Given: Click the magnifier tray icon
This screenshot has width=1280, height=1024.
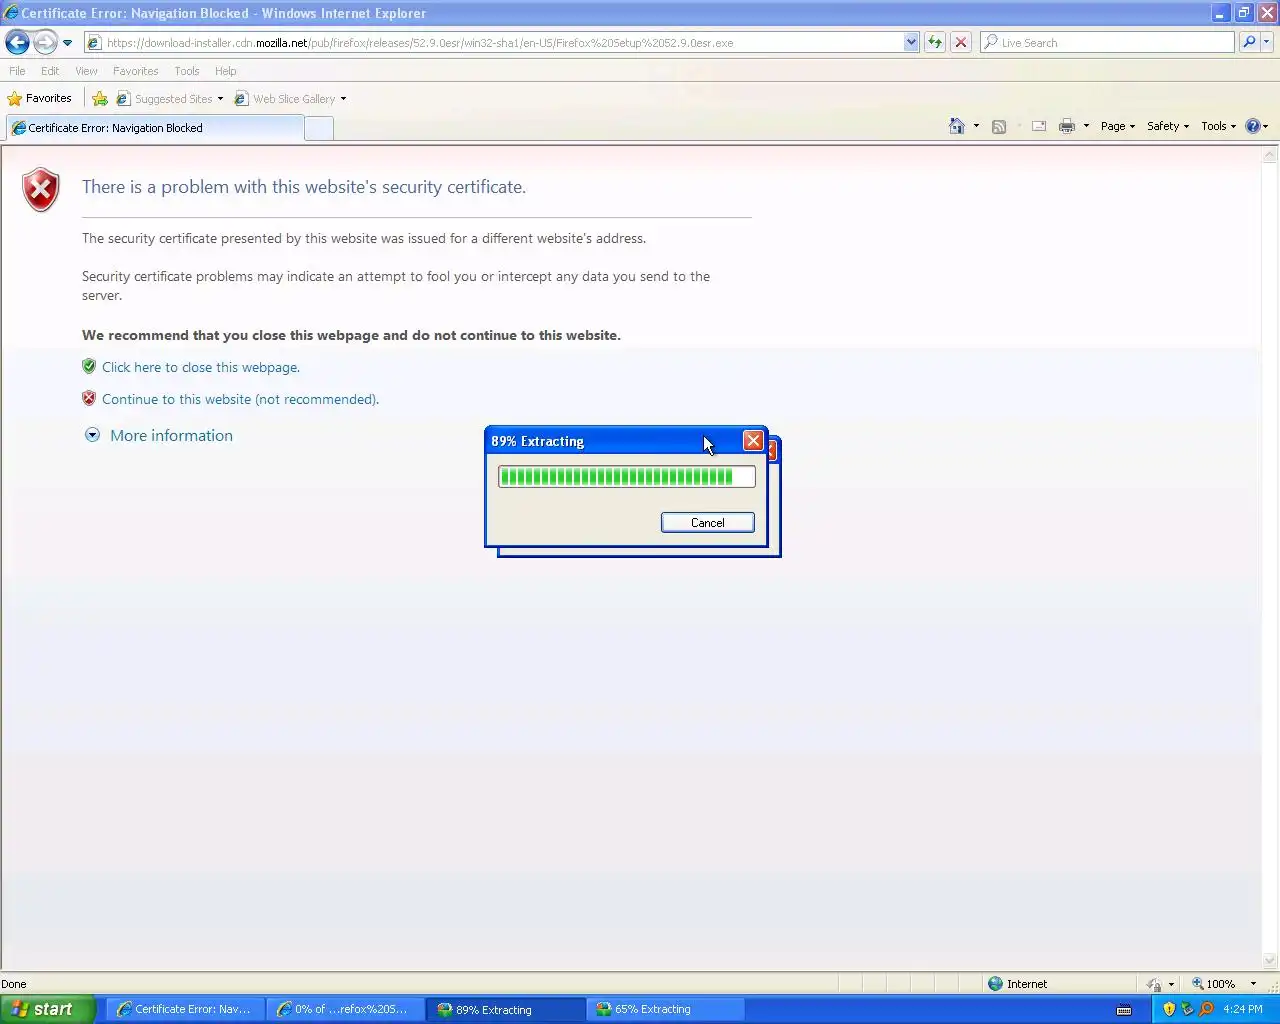Looking at the screenshot, I should pos(1206,1009).
